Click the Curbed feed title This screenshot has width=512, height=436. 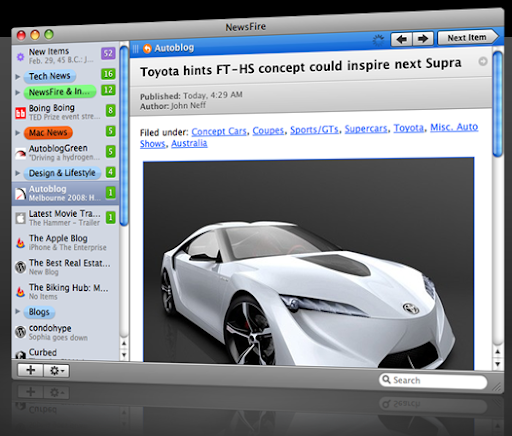click(43, 352)
